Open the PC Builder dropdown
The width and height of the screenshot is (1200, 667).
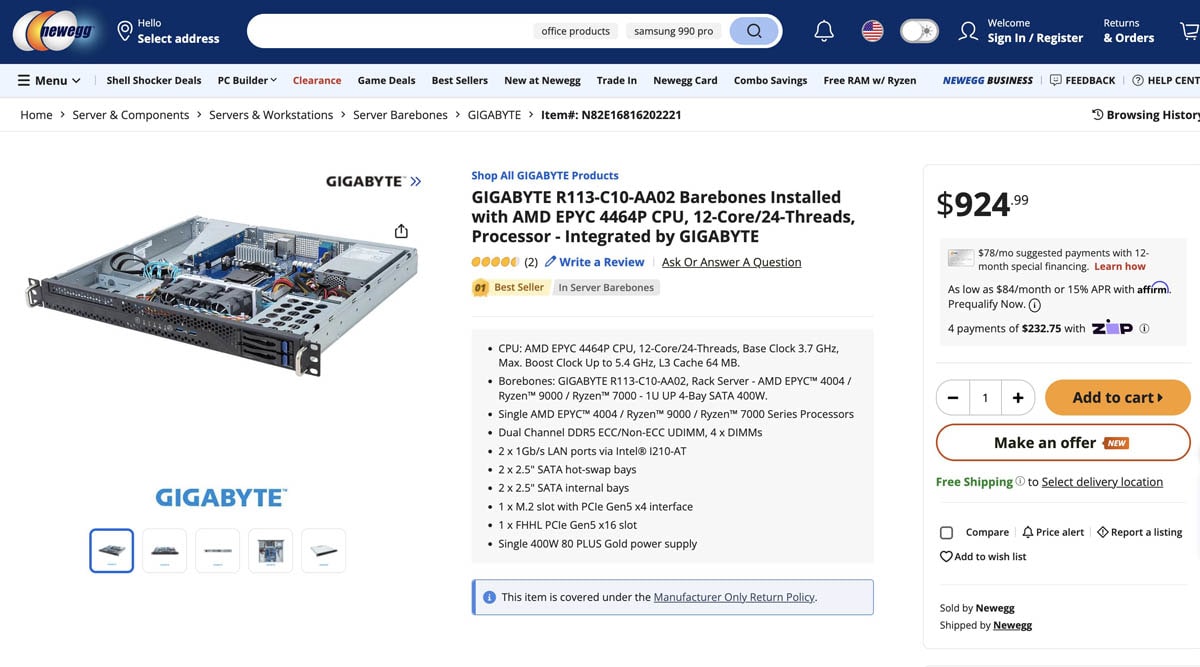(247, 80)
